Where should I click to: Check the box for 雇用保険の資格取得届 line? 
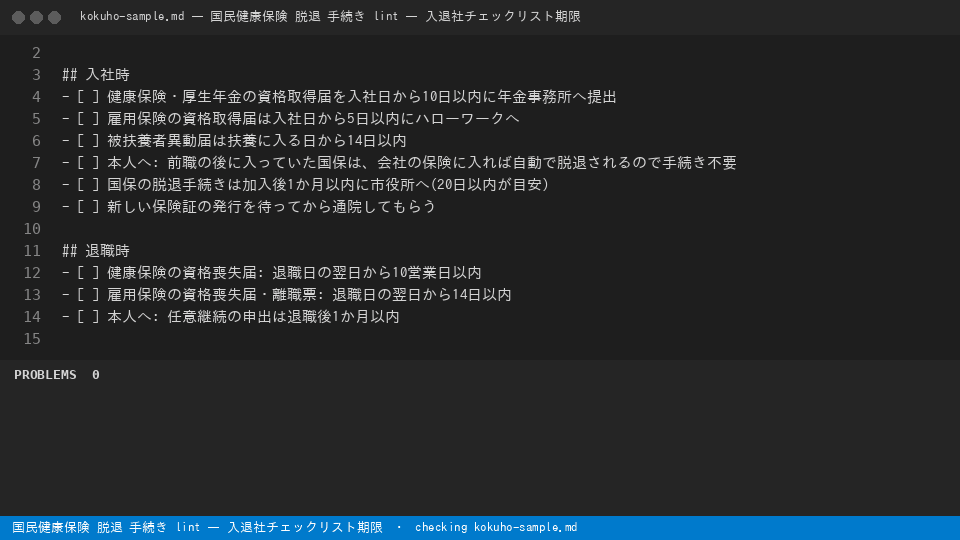tap(88, 119)
